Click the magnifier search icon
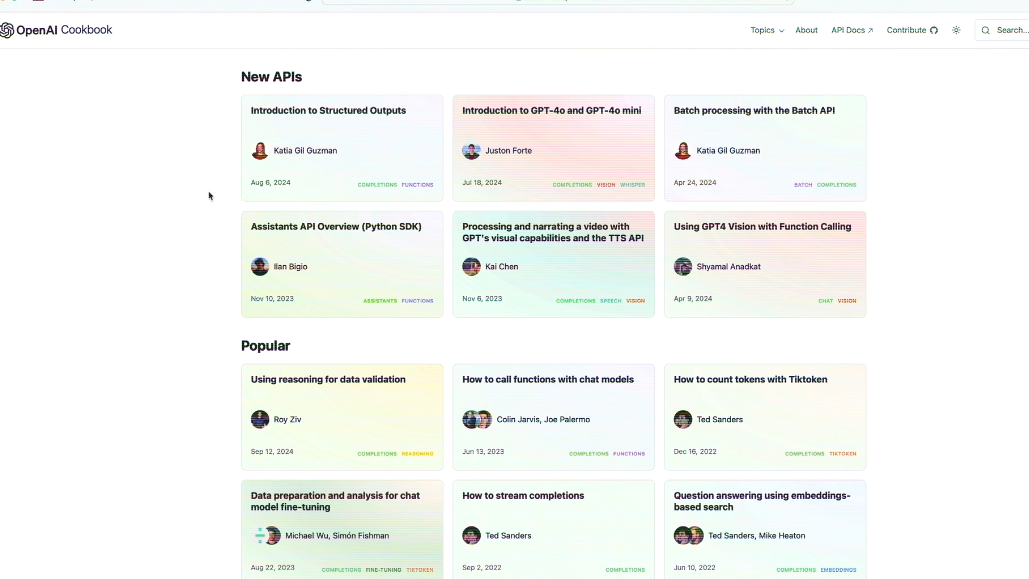This screenshot has height=579, width=1029. click(x=985, y=30)
